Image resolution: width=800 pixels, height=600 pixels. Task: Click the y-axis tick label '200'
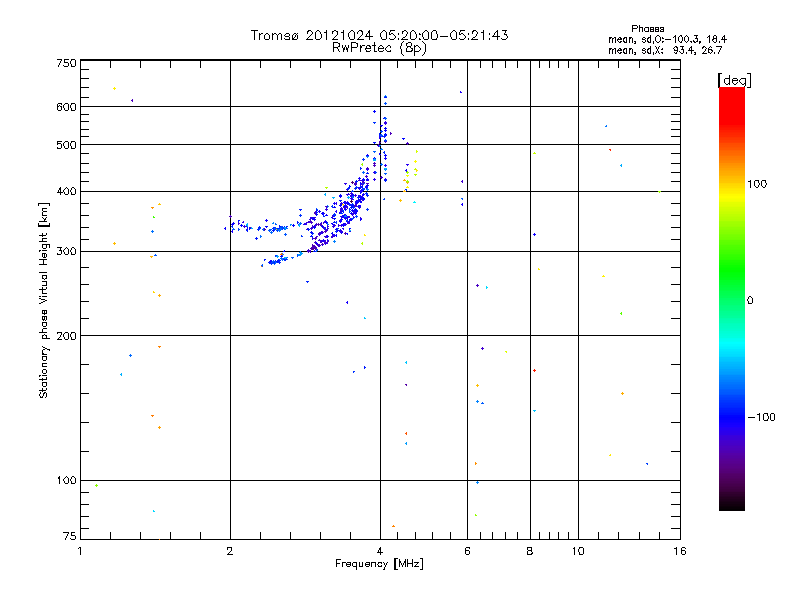coord(66,336)
